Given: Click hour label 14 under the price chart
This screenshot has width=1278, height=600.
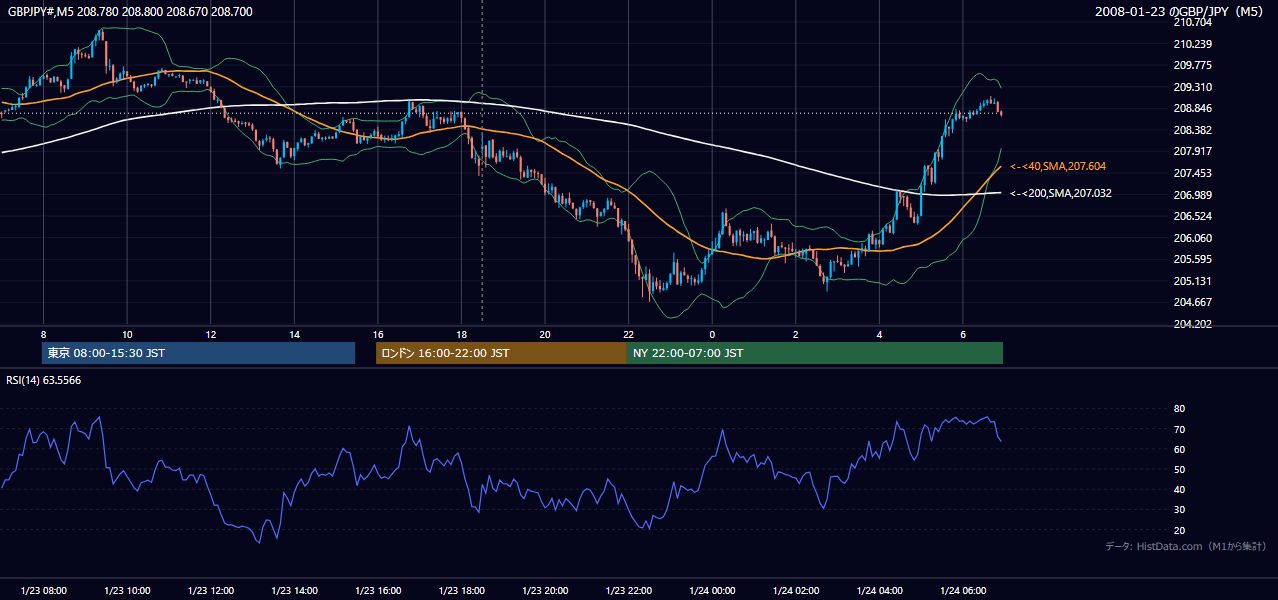Looking at the screenshot, I should pyautogui.click(x=294, y=334).
